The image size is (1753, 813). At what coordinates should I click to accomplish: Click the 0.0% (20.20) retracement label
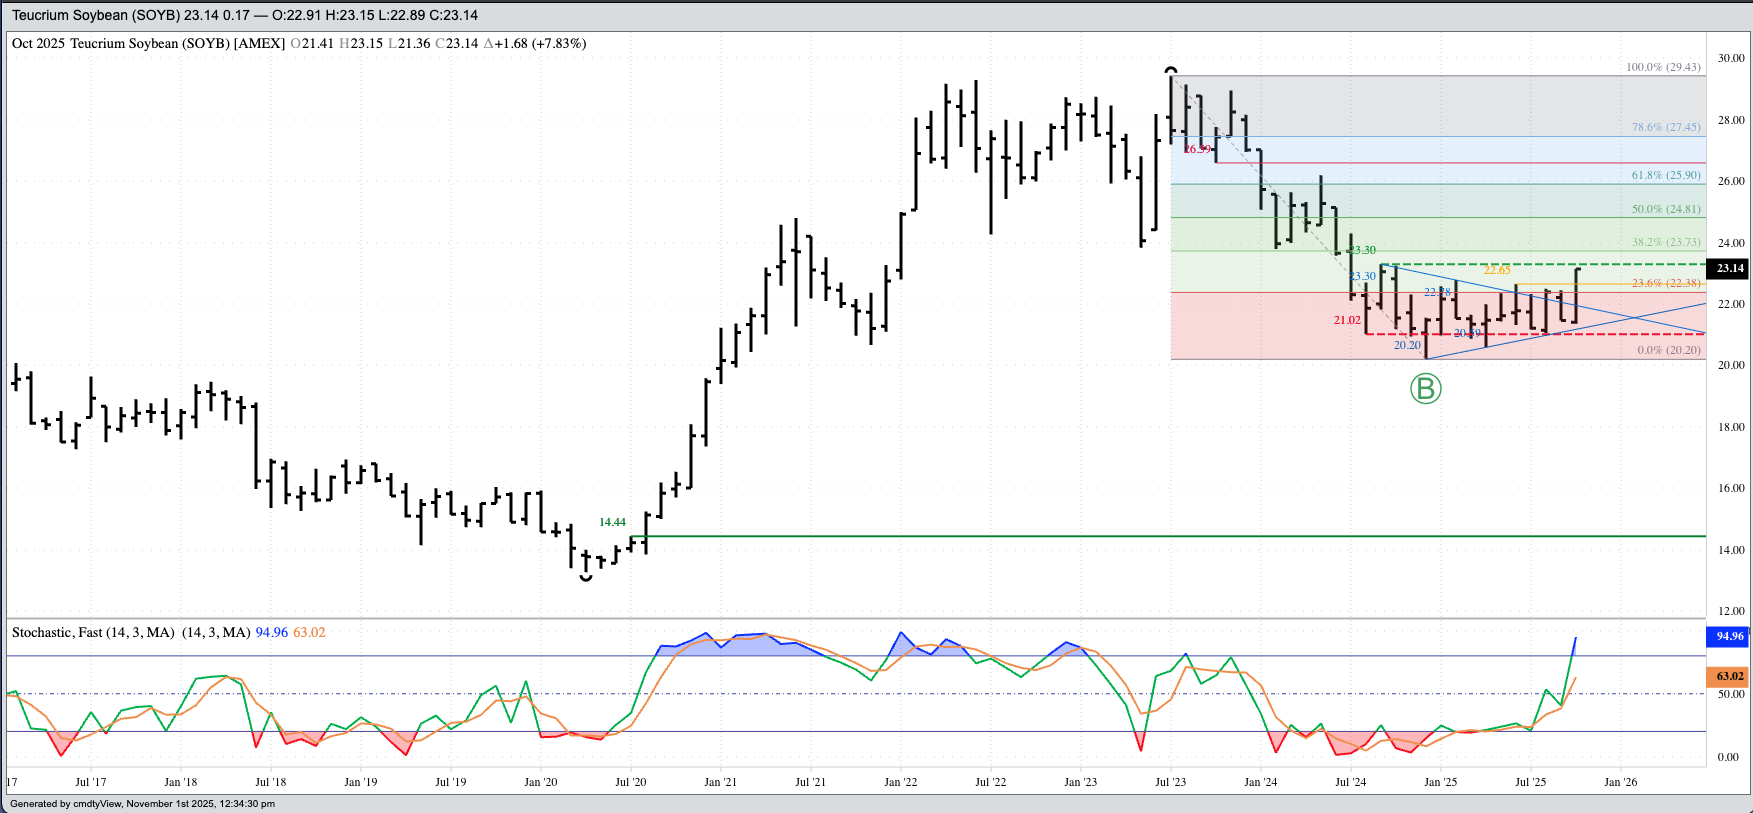1668,350
